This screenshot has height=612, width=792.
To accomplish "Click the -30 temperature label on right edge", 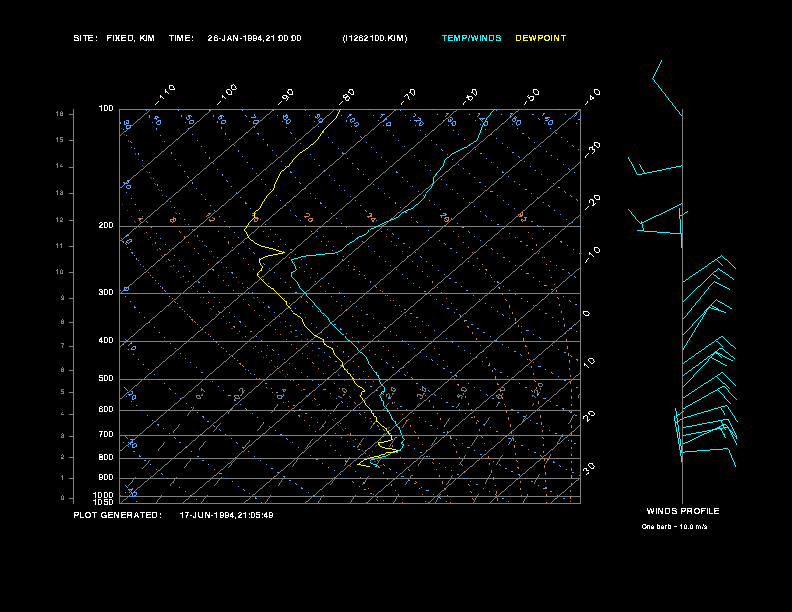I will click(592, 150).
